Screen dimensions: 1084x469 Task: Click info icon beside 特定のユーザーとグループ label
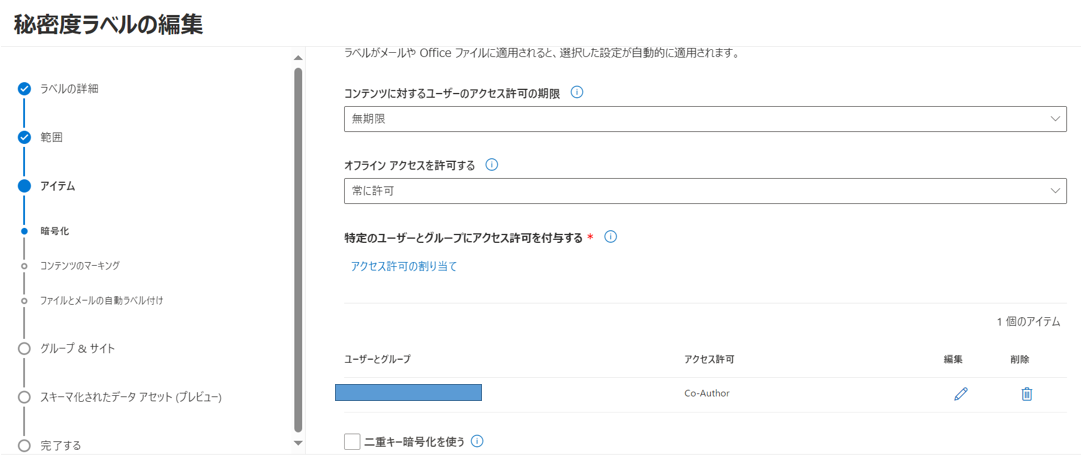click(610, 237)
